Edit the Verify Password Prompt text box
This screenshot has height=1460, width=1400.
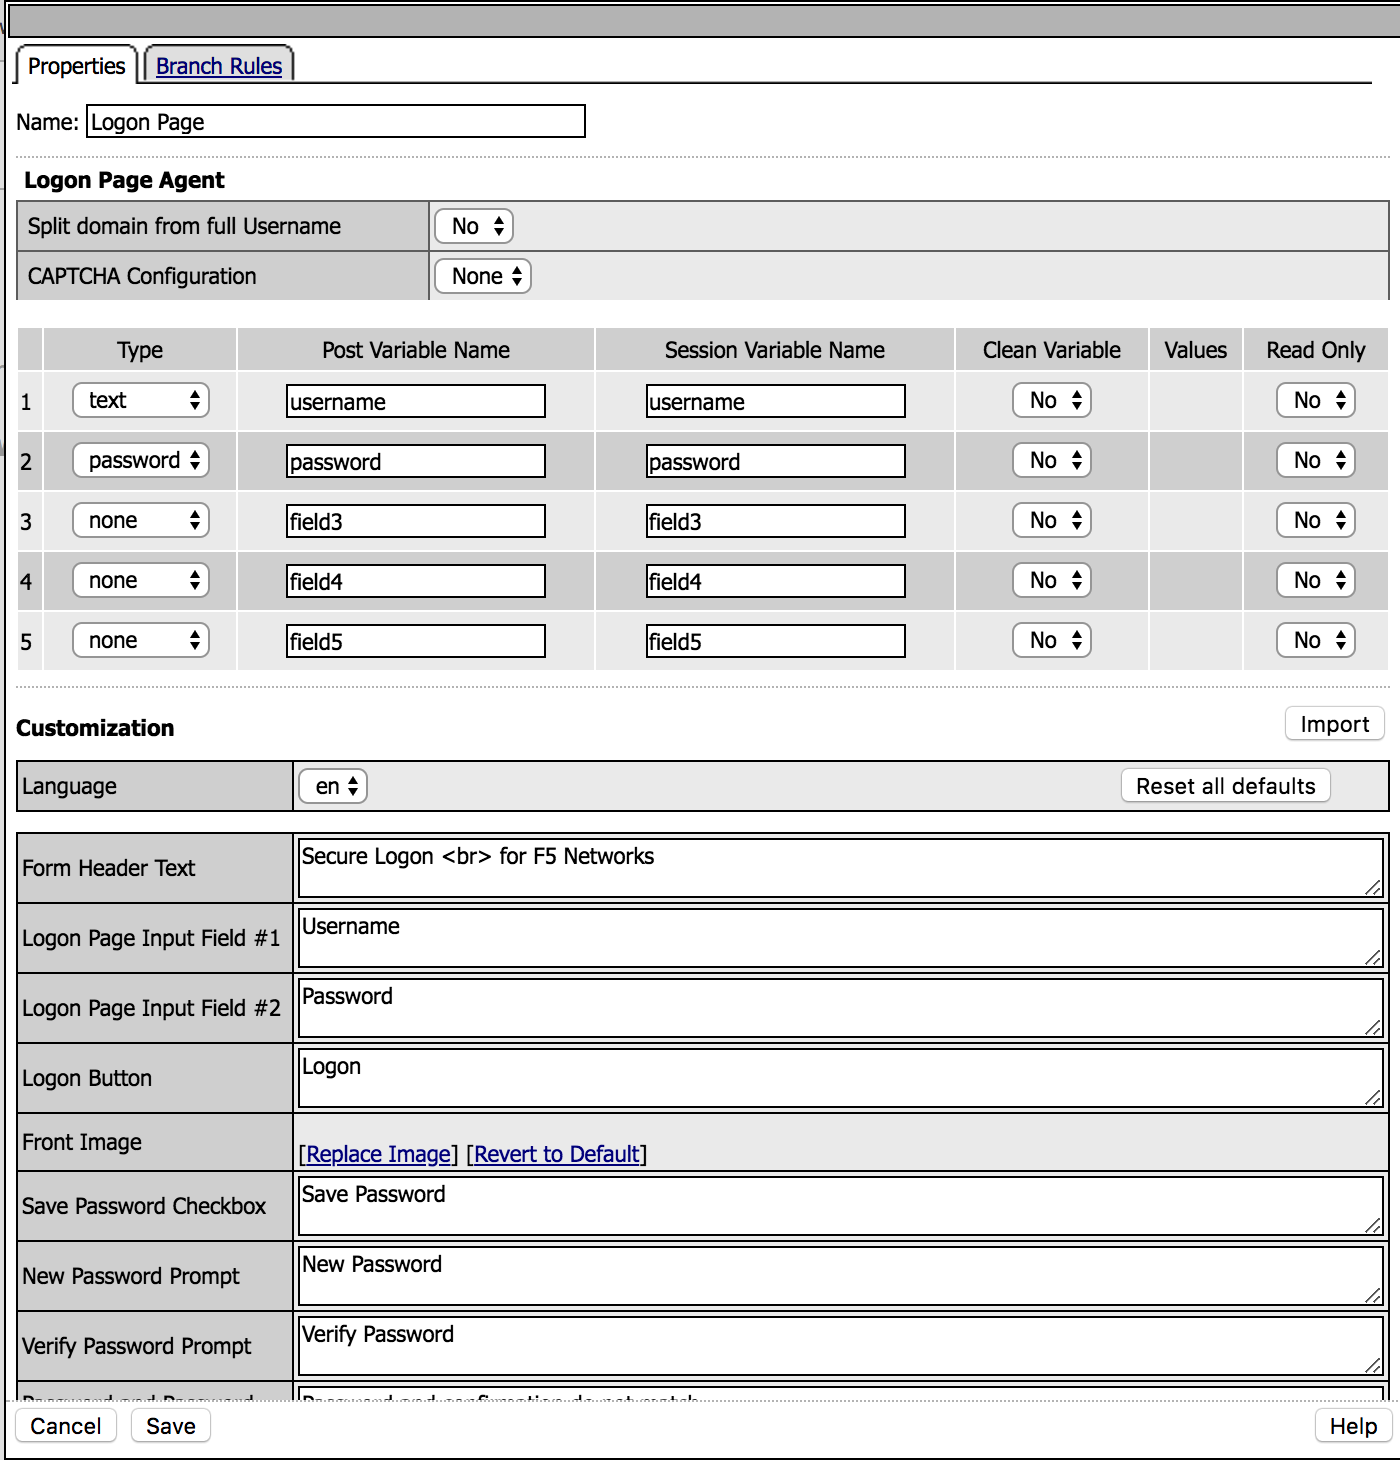tap(842, 1346)
